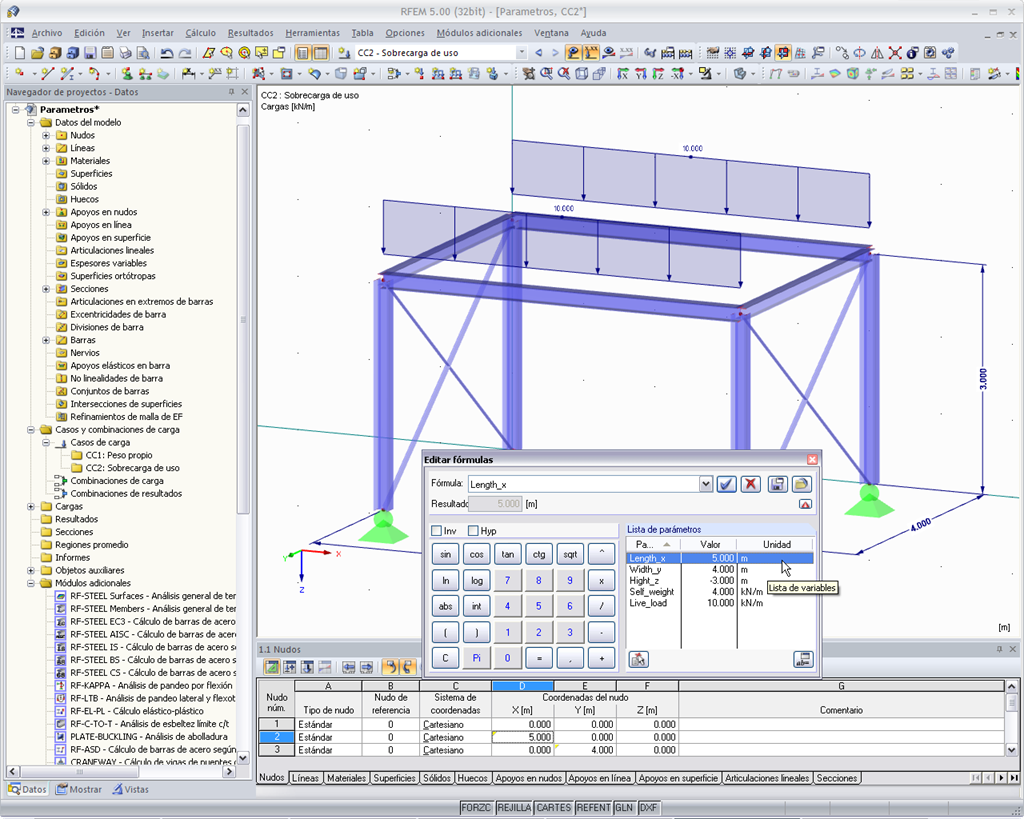The height and width of the screenshot is (819, 1024).
Task: Click the Pi button on the calculator
Action: point(477,657)
